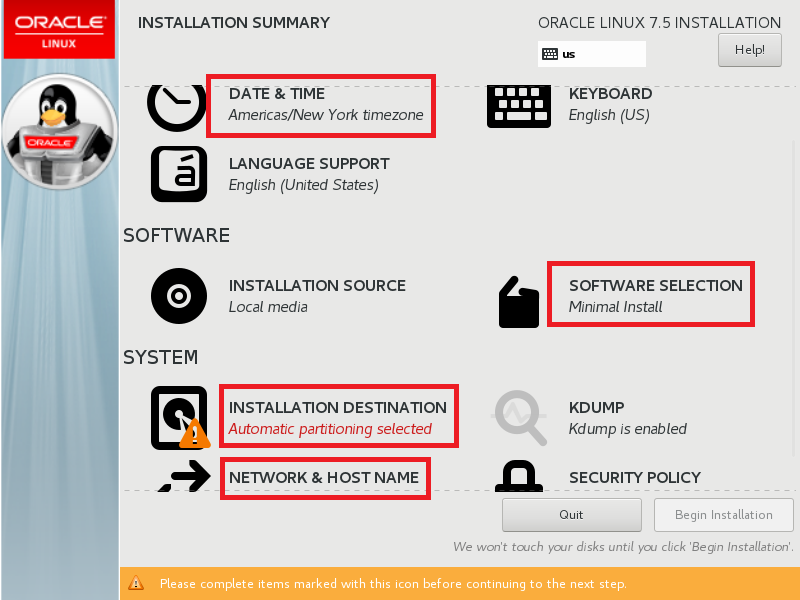Viewport: 800px width, 600px height.
Task: Click the Oracle Linux logo in sidebar
Action: tap(58, 29)
